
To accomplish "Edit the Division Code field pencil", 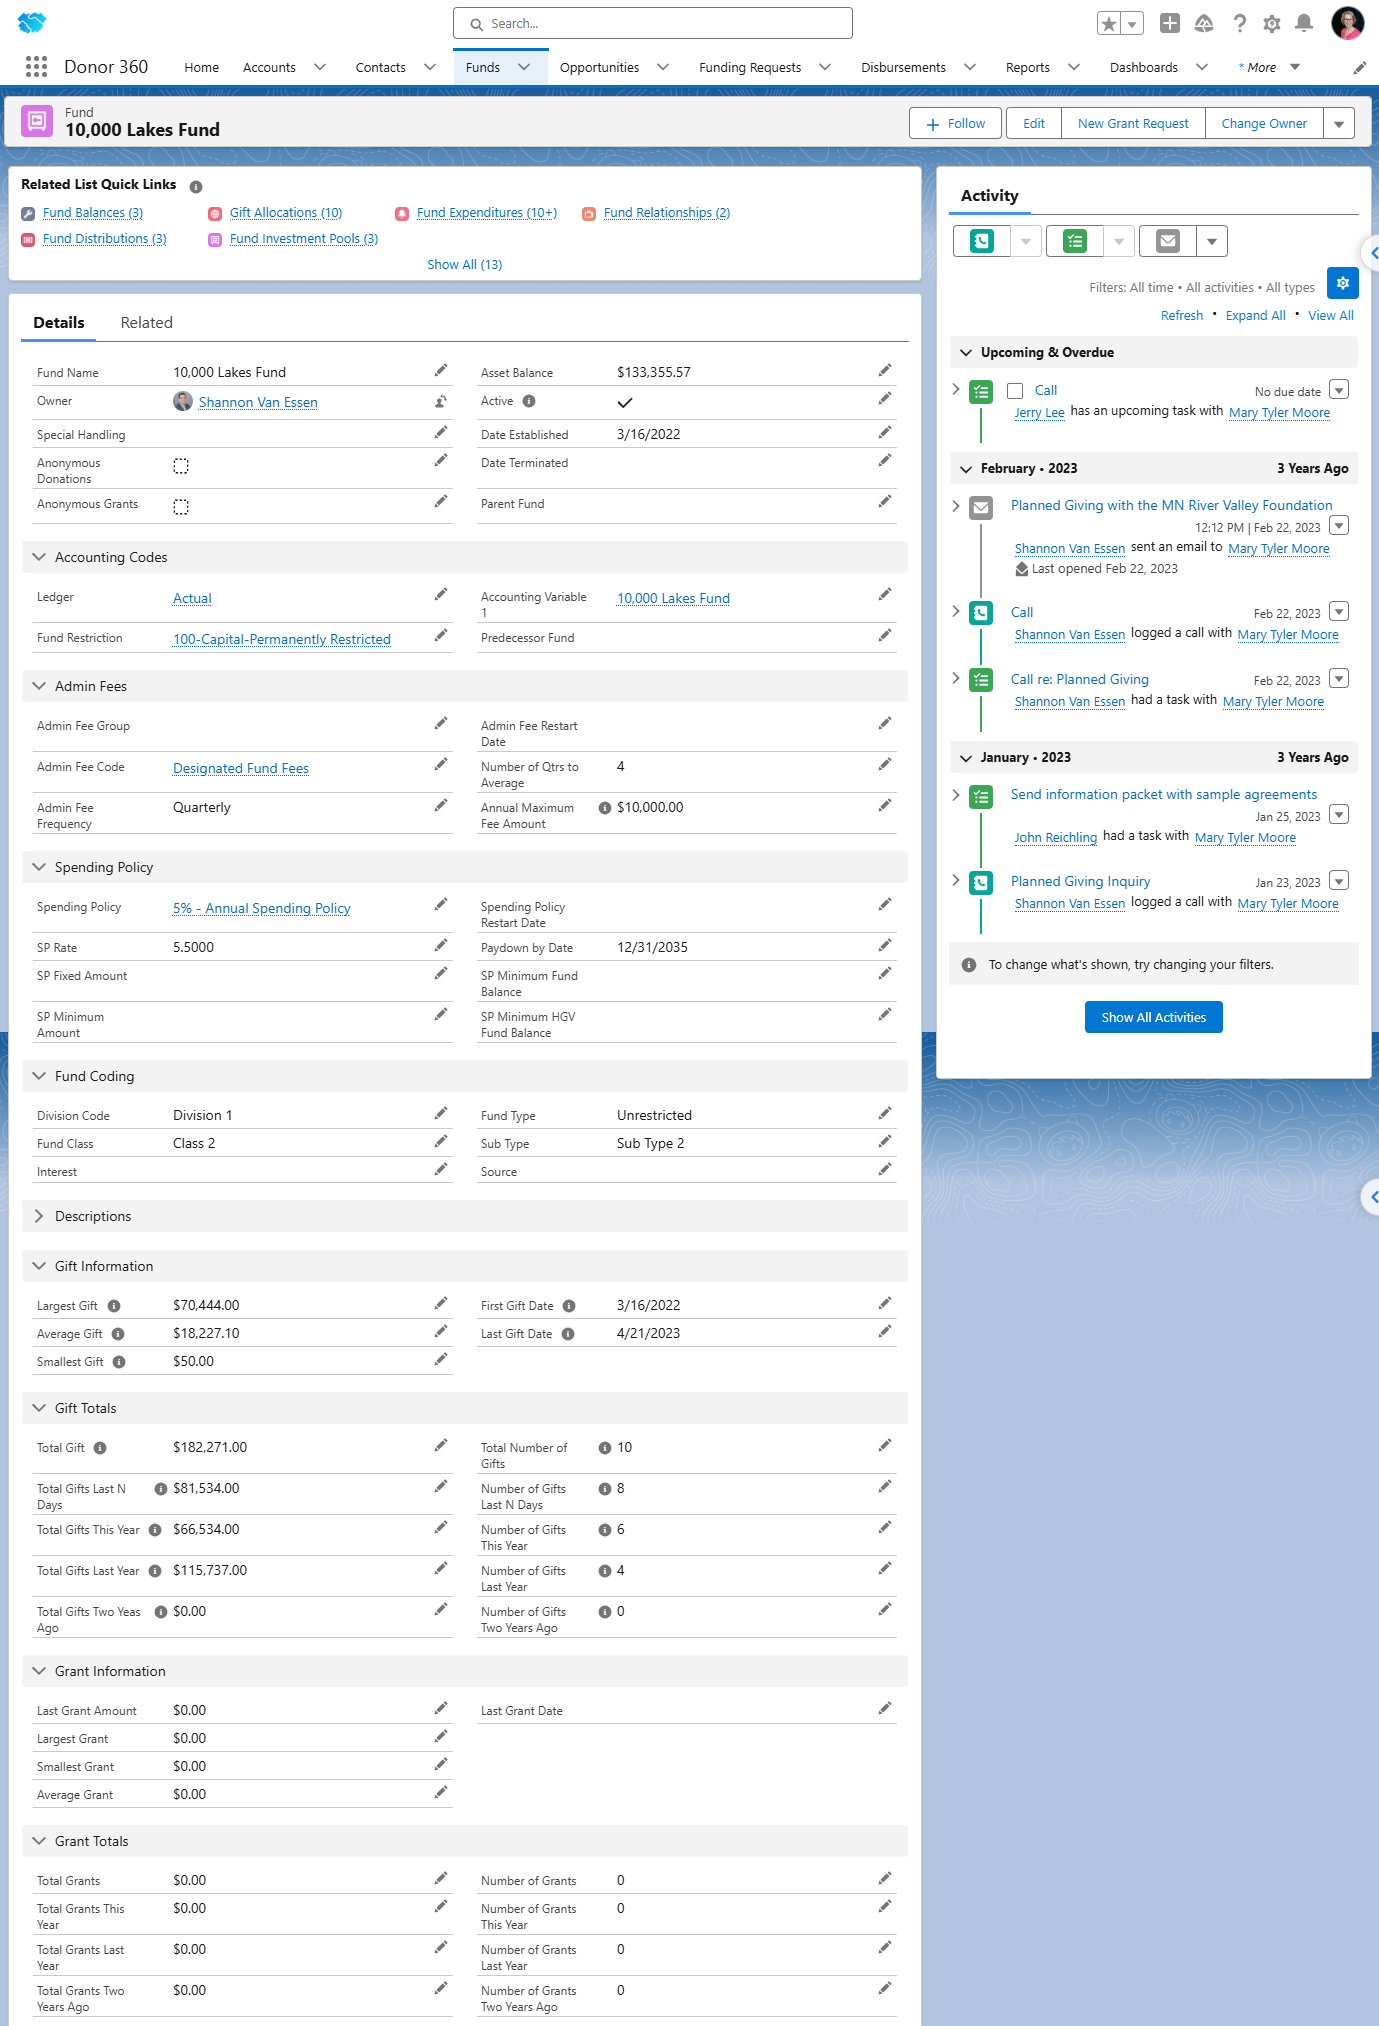I will [x=441, y=1114].
